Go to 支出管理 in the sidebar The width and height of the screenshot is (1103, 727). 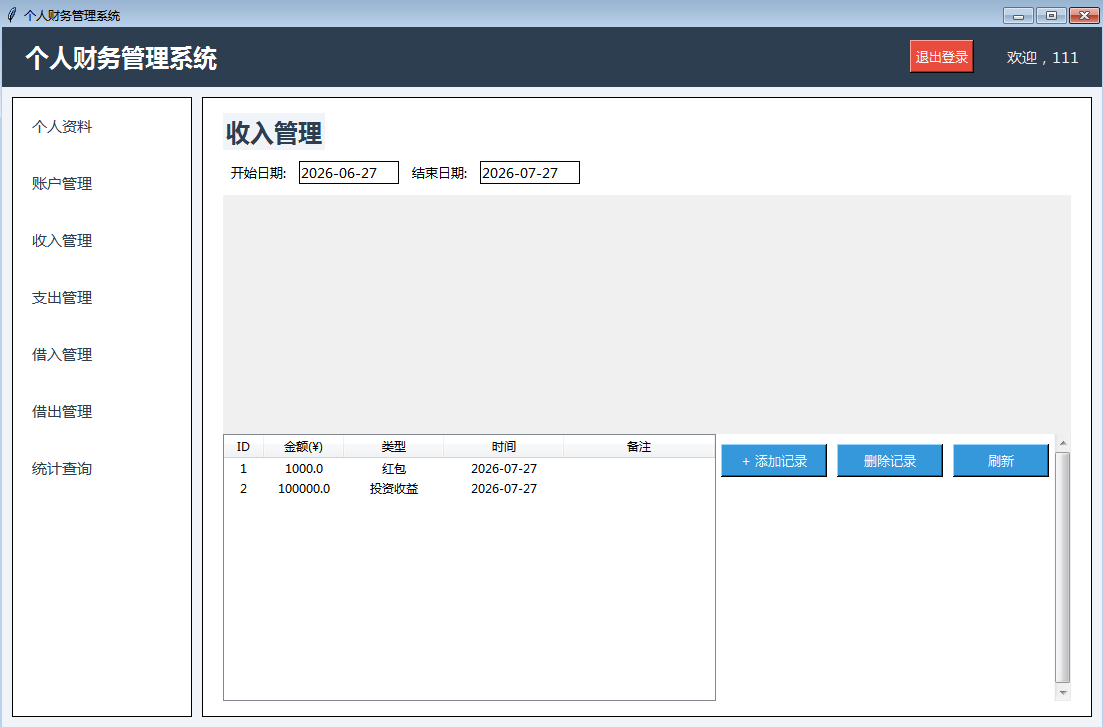[62, 298]
